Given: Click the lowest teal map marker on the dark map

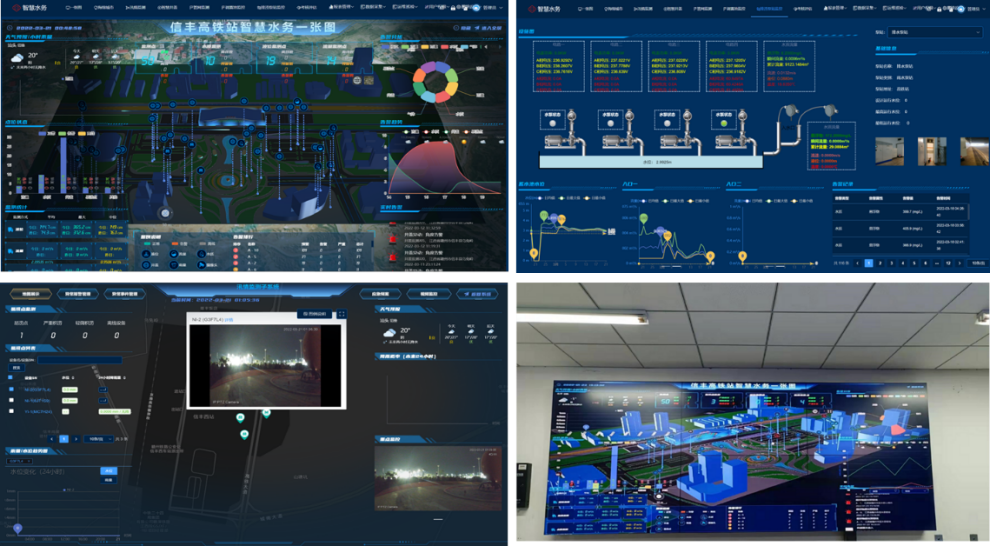Looking at the screenshot, I should (244, 434).
